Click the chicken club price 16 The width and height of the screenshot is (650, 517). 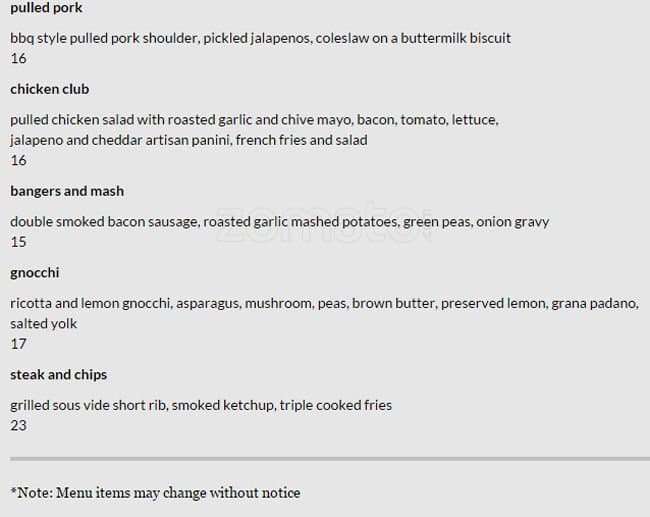[x=18, y=160]
